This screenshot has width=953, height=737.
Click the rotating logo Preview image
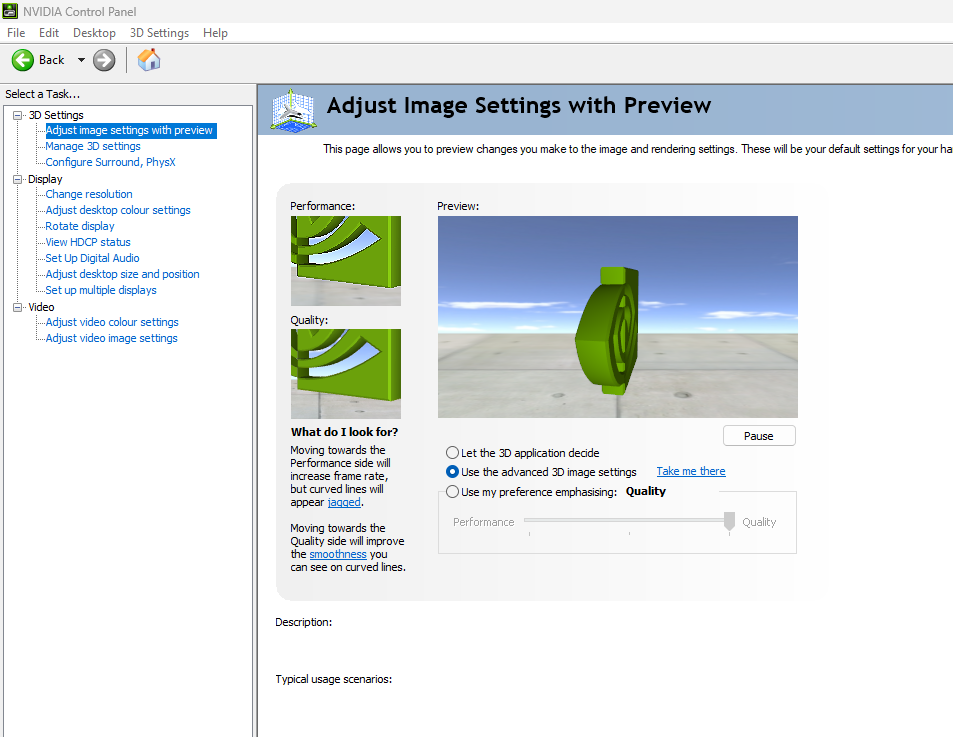(618, 317)
